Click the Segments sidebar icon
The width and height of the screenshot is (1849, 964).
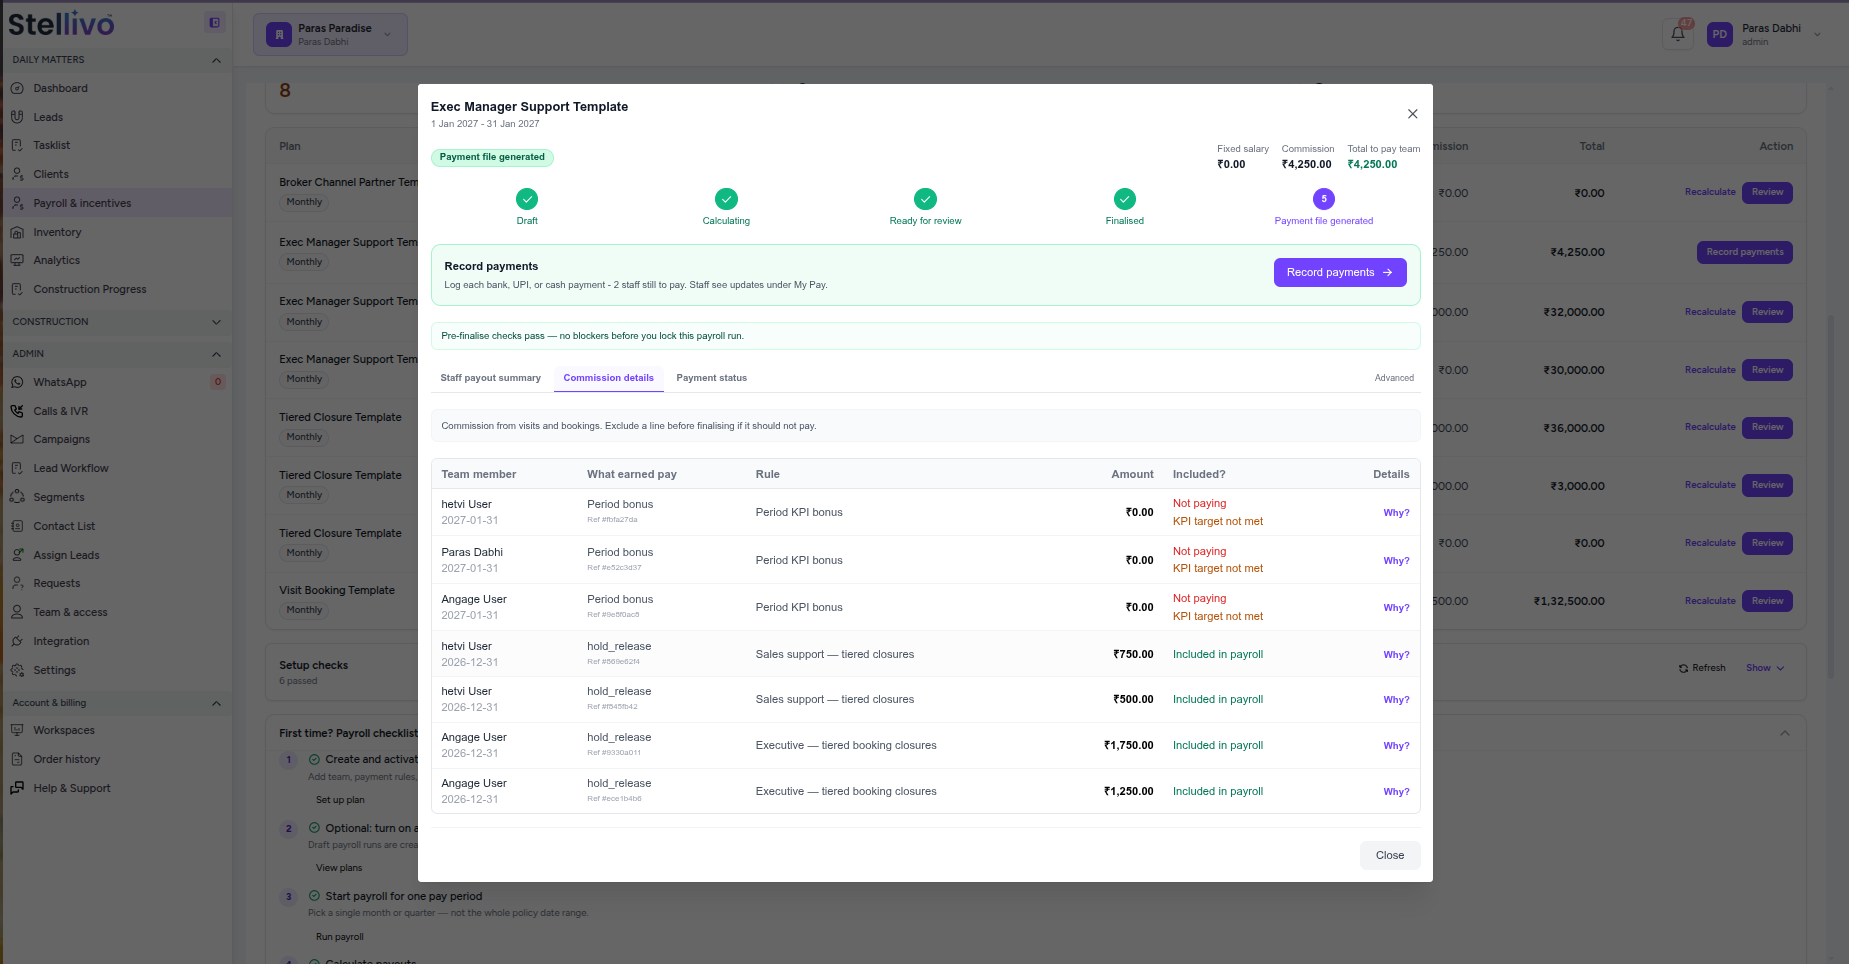tap(17, 497)
